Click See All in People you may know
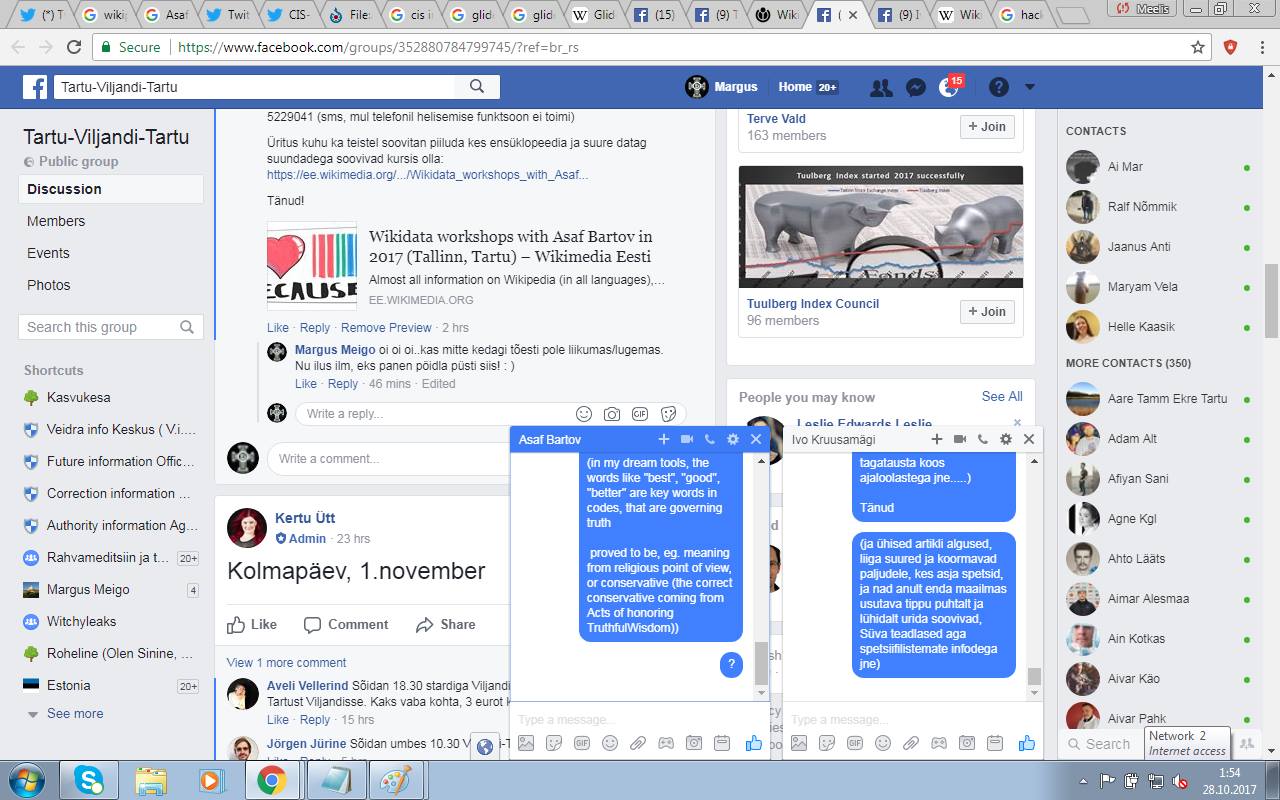Image resolution: width=1280 pixels, height=800 pixels. point(1002,397)
